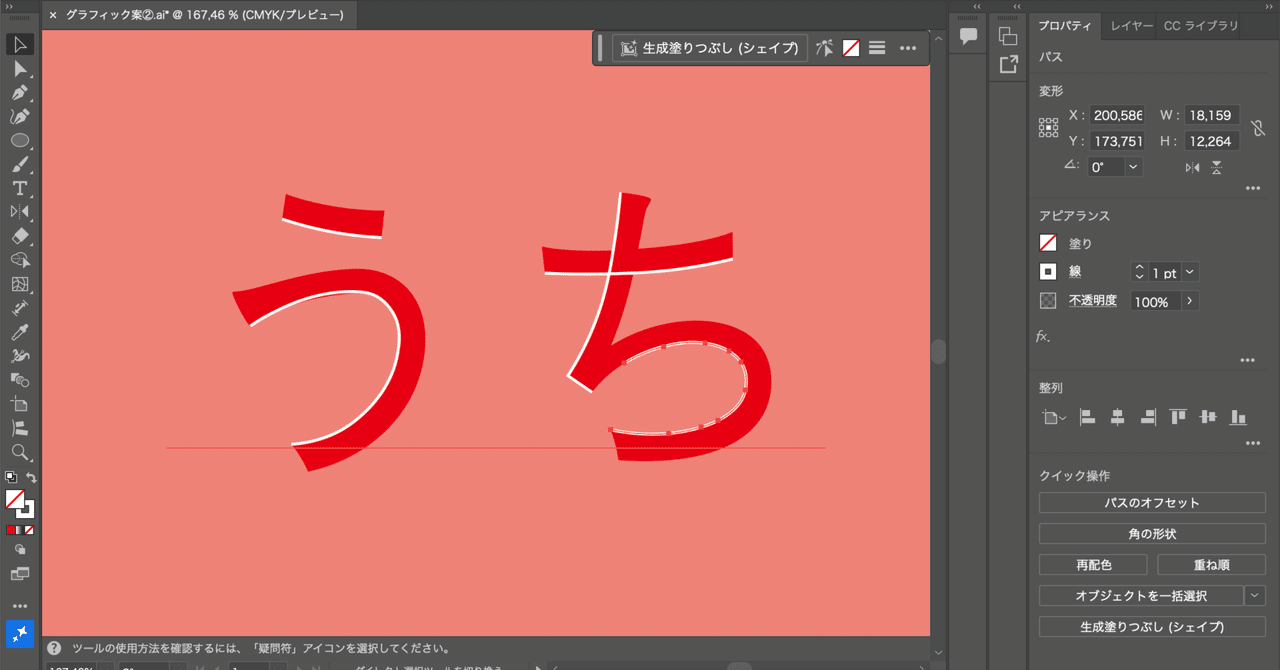The width and height of the screenshot is (1280, 670).
Task: Open the rotation angle dropdown
Action: click(1133, 166)
